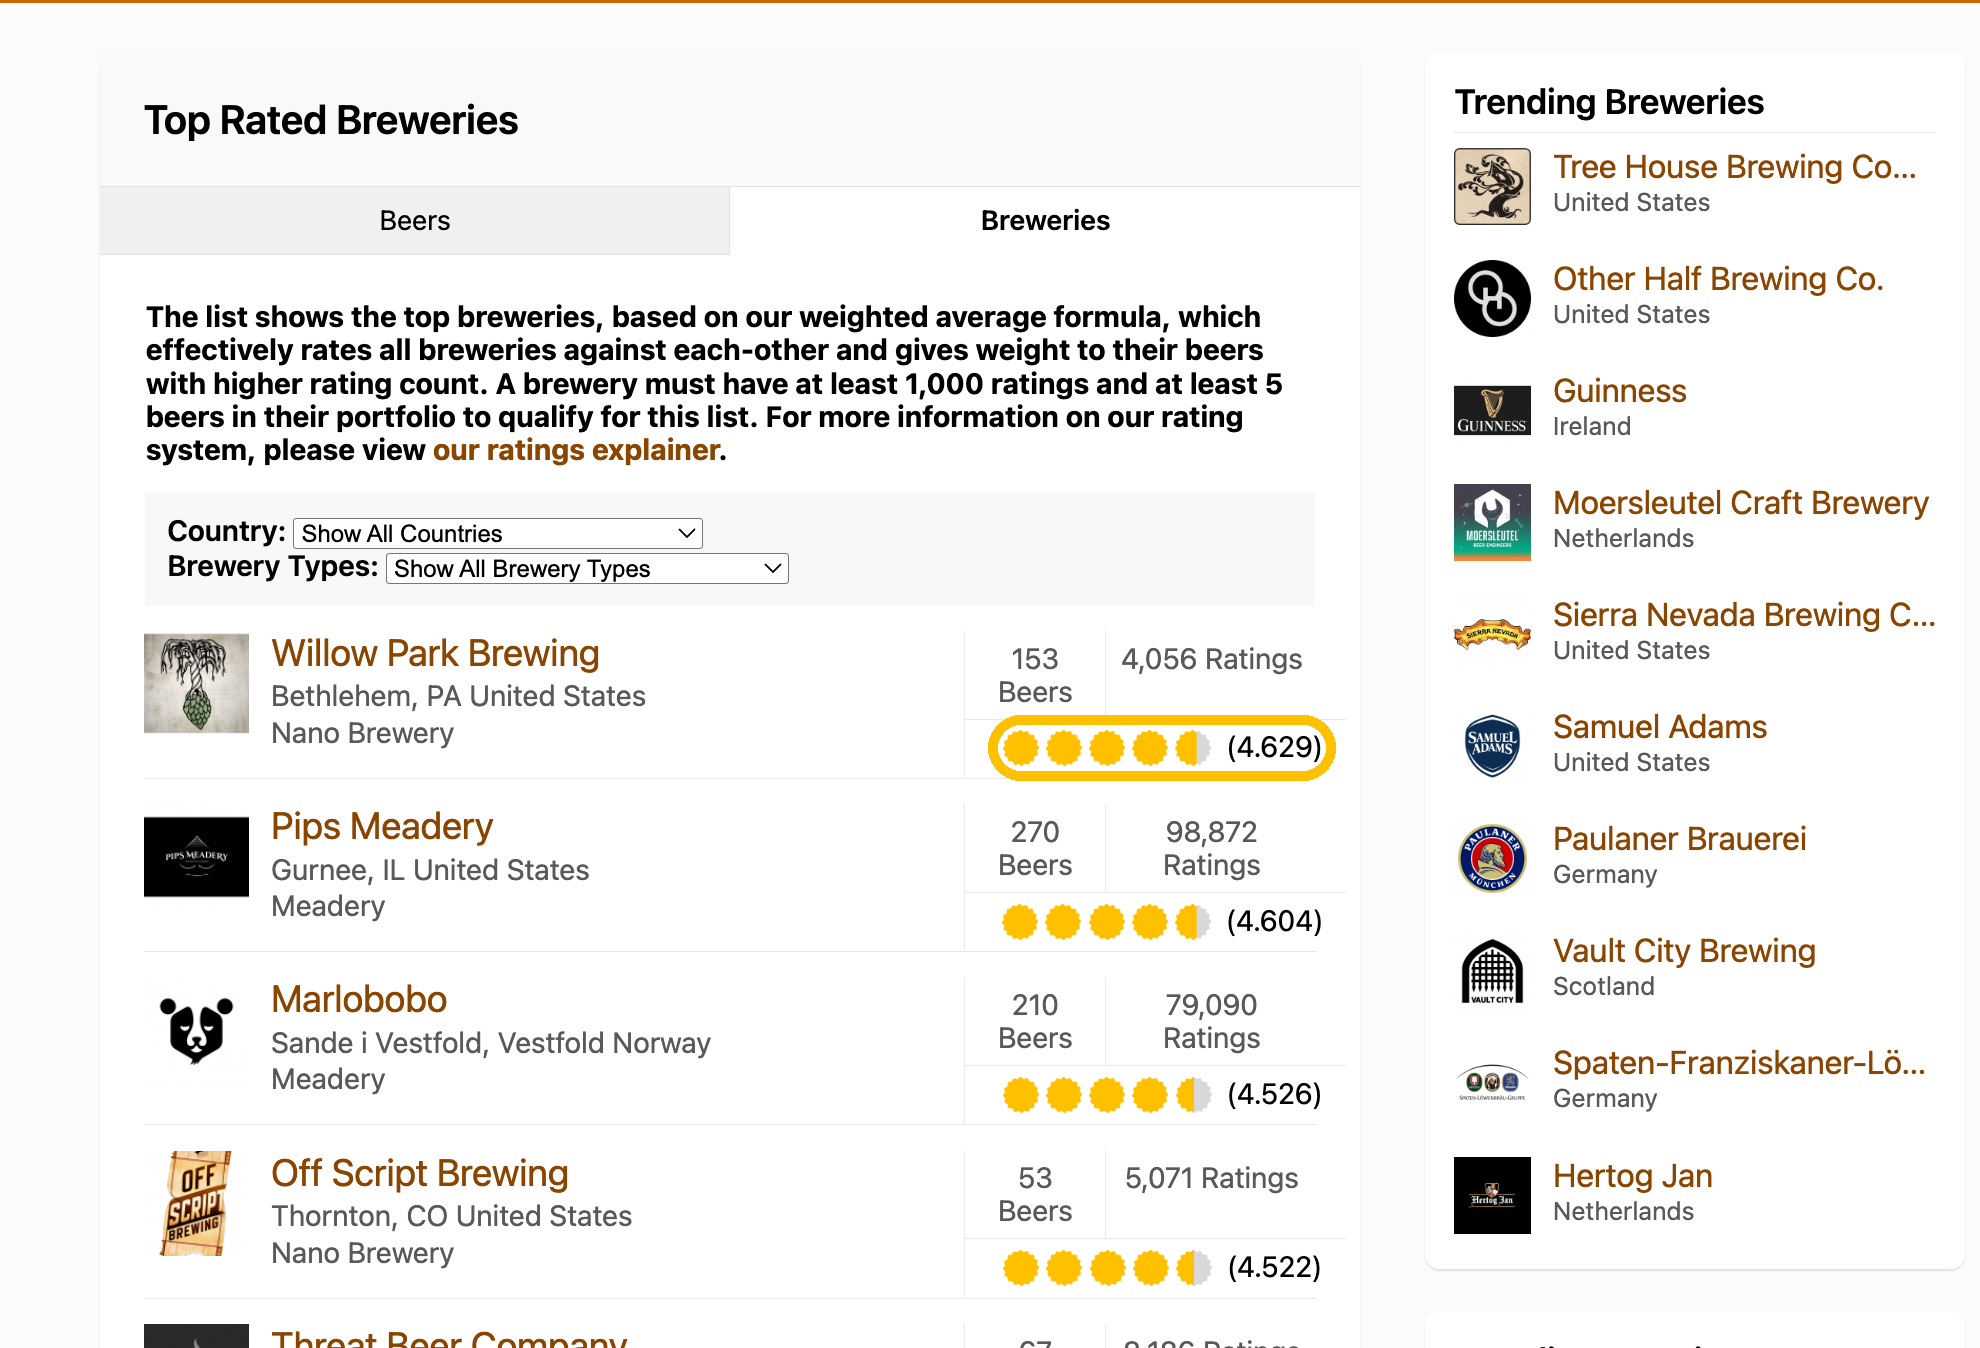Viewport: 1980px width, 1348px height.
Task: Open Moersleutel Craft Brewery link
Action: (1740, 503)
